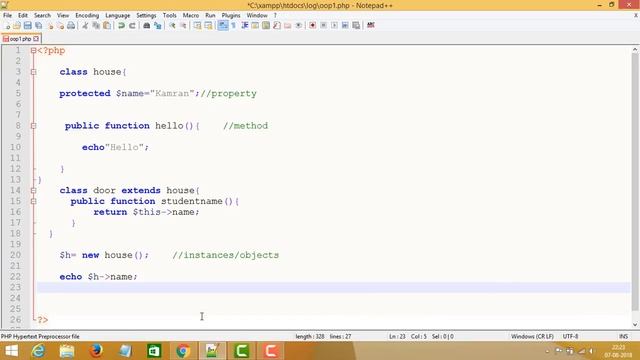Open Google Chrome from the taskbar
The image size is (640, 360).
tap(183, 351)
